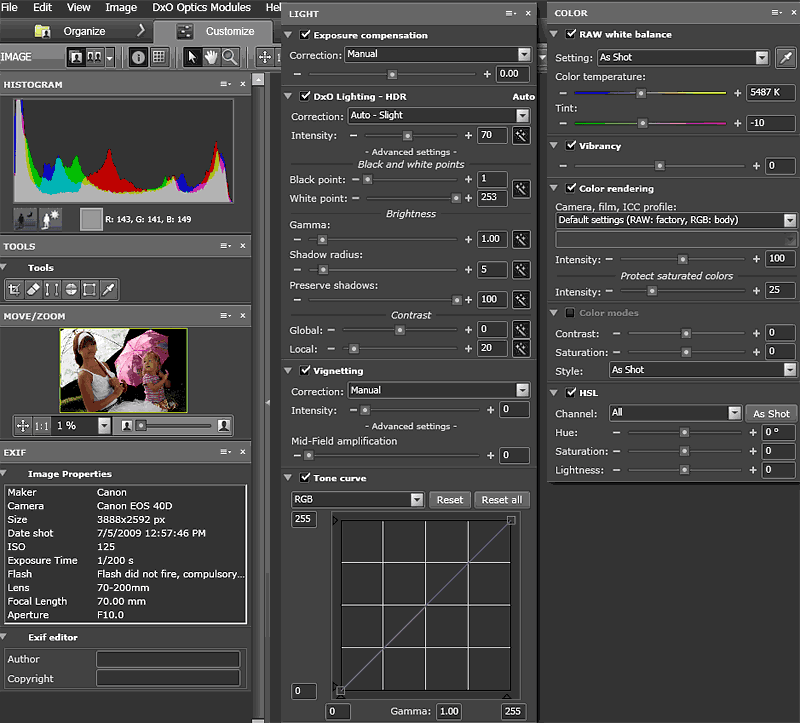800x723 pixels.
Task: Enable the Color modes checkbox
Action: point(571,313)
